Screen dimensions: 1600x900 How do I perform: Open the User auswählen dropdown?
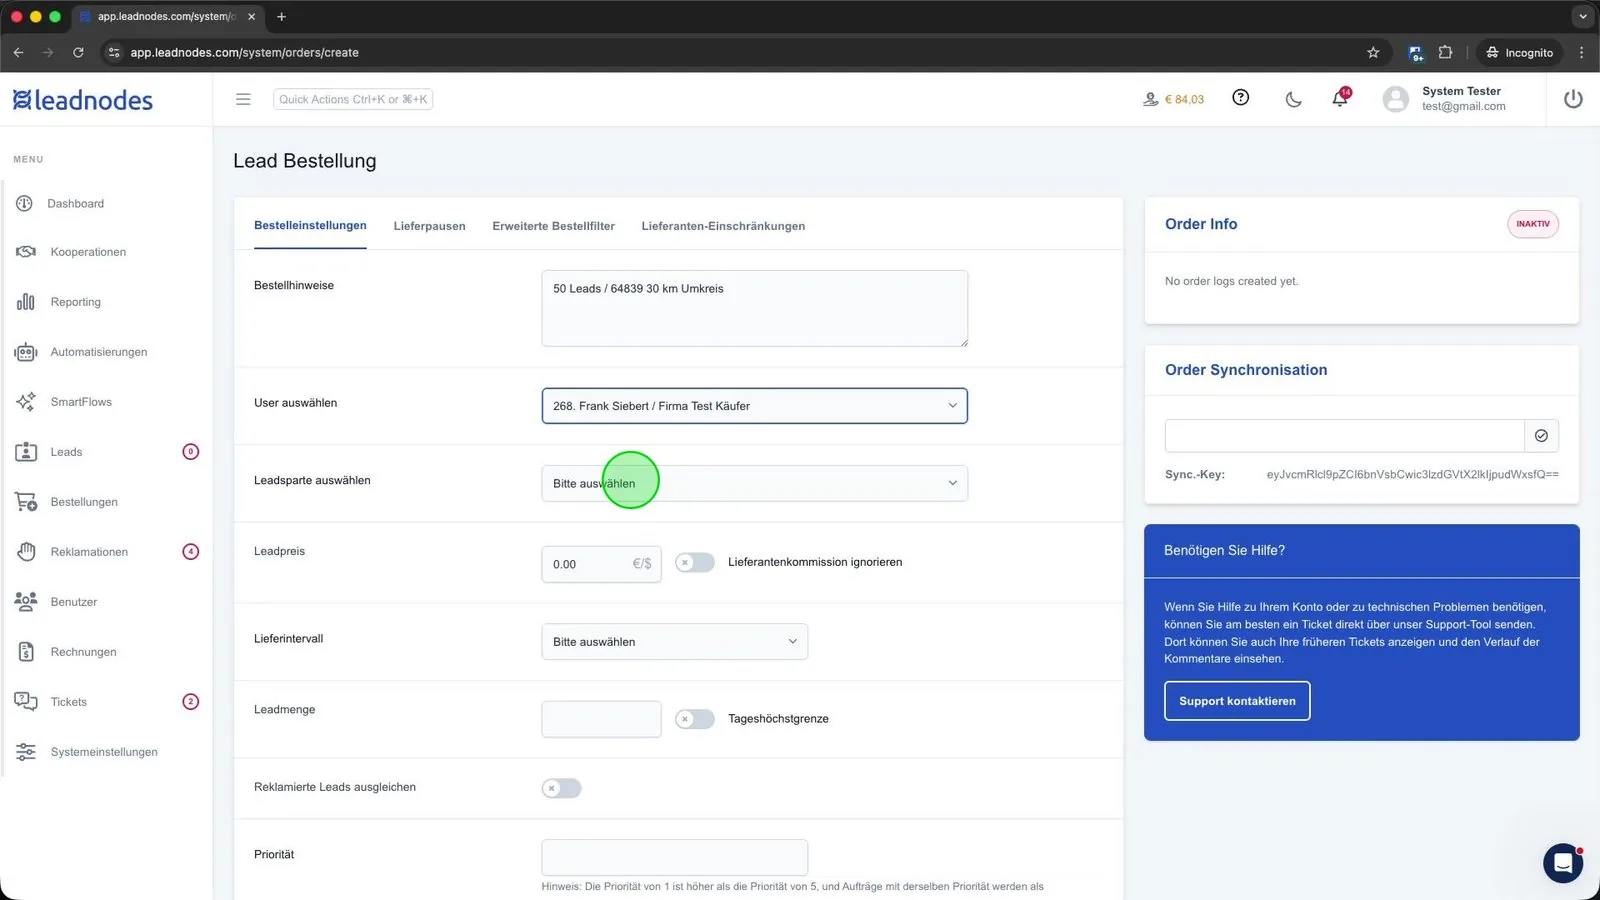pos(755,406)
